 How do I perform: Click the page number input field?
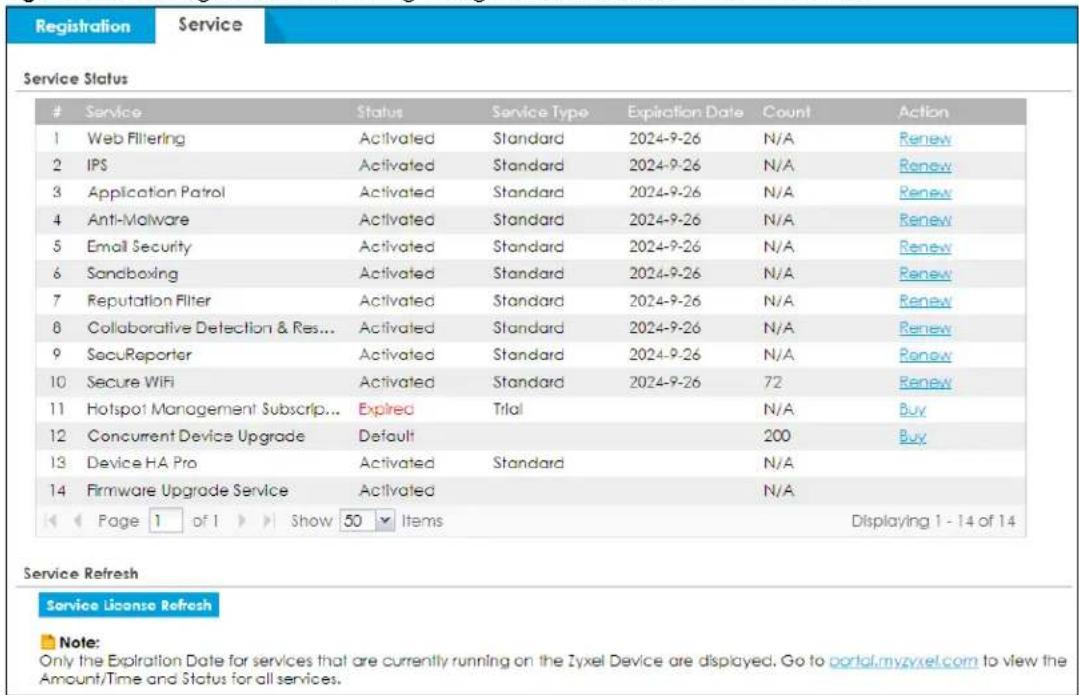[165, 521]
